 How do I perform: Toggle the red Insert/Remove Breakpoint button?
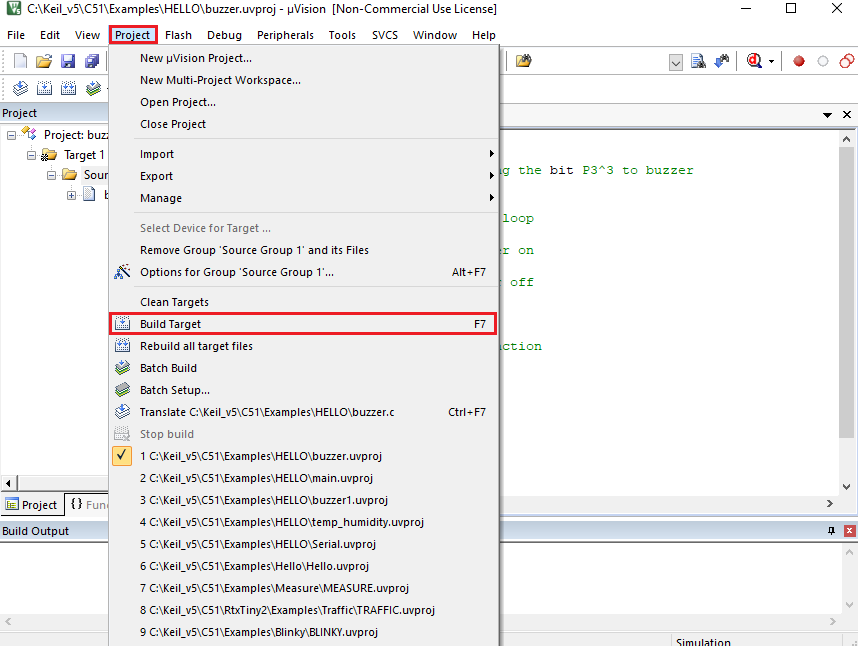point(799,61)
